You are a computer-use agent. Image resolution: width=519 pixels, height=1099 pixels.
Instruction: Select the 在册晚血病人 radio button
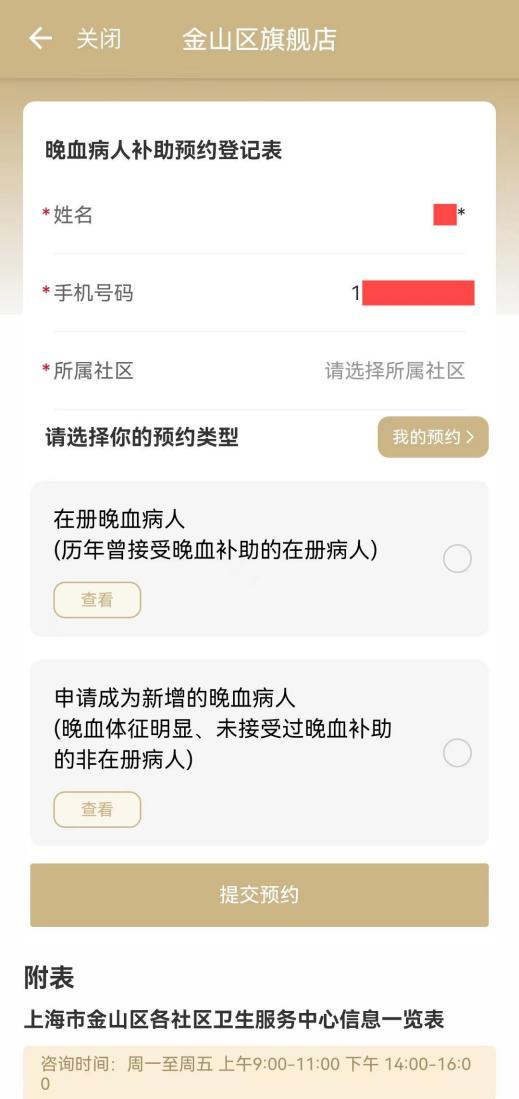click(457, 559)
